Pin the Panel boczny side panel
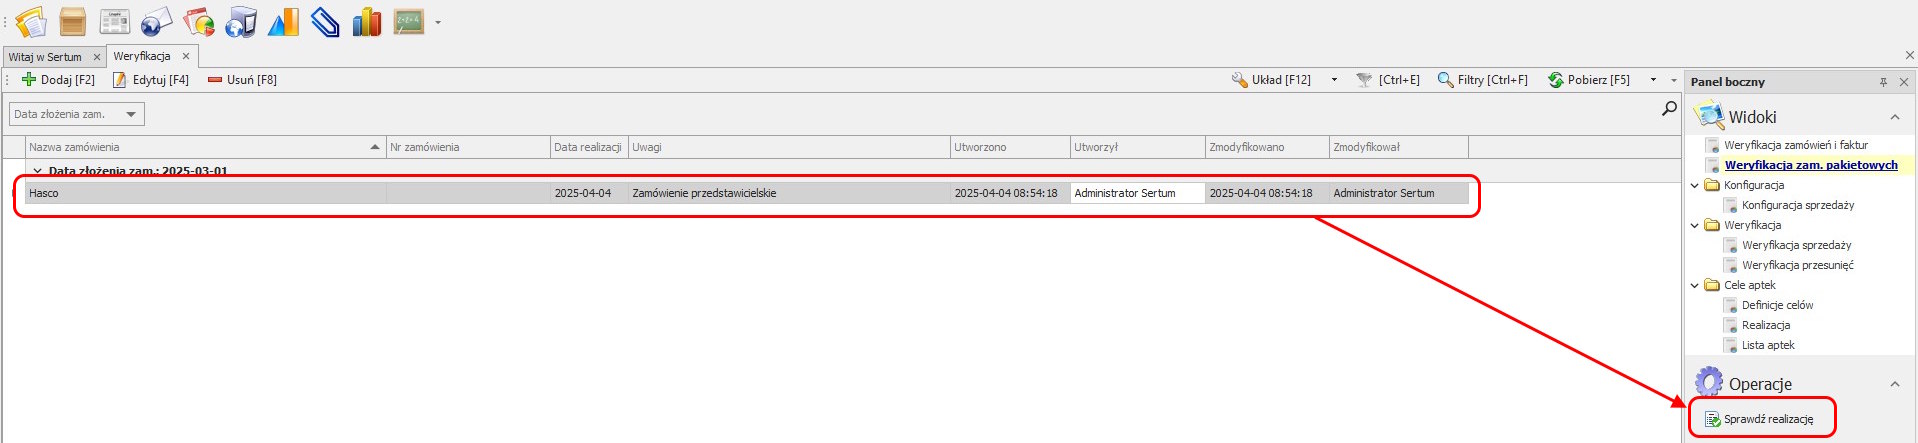This screenshot has height=443, width=1918. pyautogui.click(x=1883, y=82)
